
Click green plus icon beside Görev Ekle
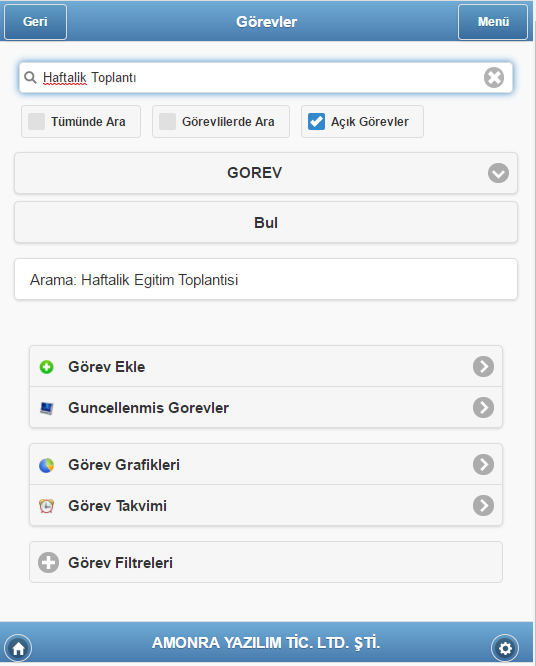pyautogui.click(x=46, y=367)
